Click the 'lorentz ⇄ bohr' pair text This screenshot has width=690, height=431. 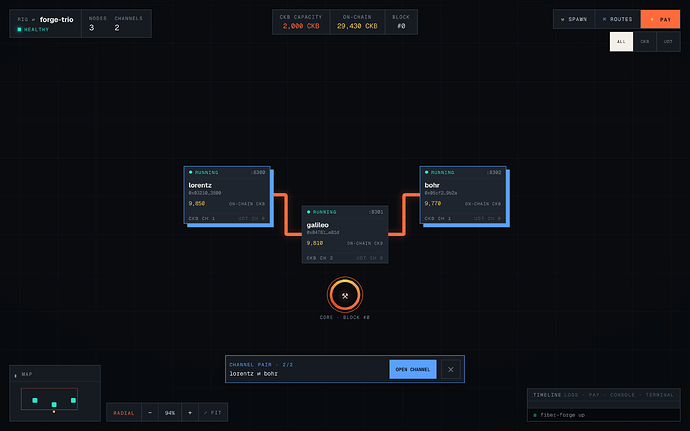(x=253, y=374)
